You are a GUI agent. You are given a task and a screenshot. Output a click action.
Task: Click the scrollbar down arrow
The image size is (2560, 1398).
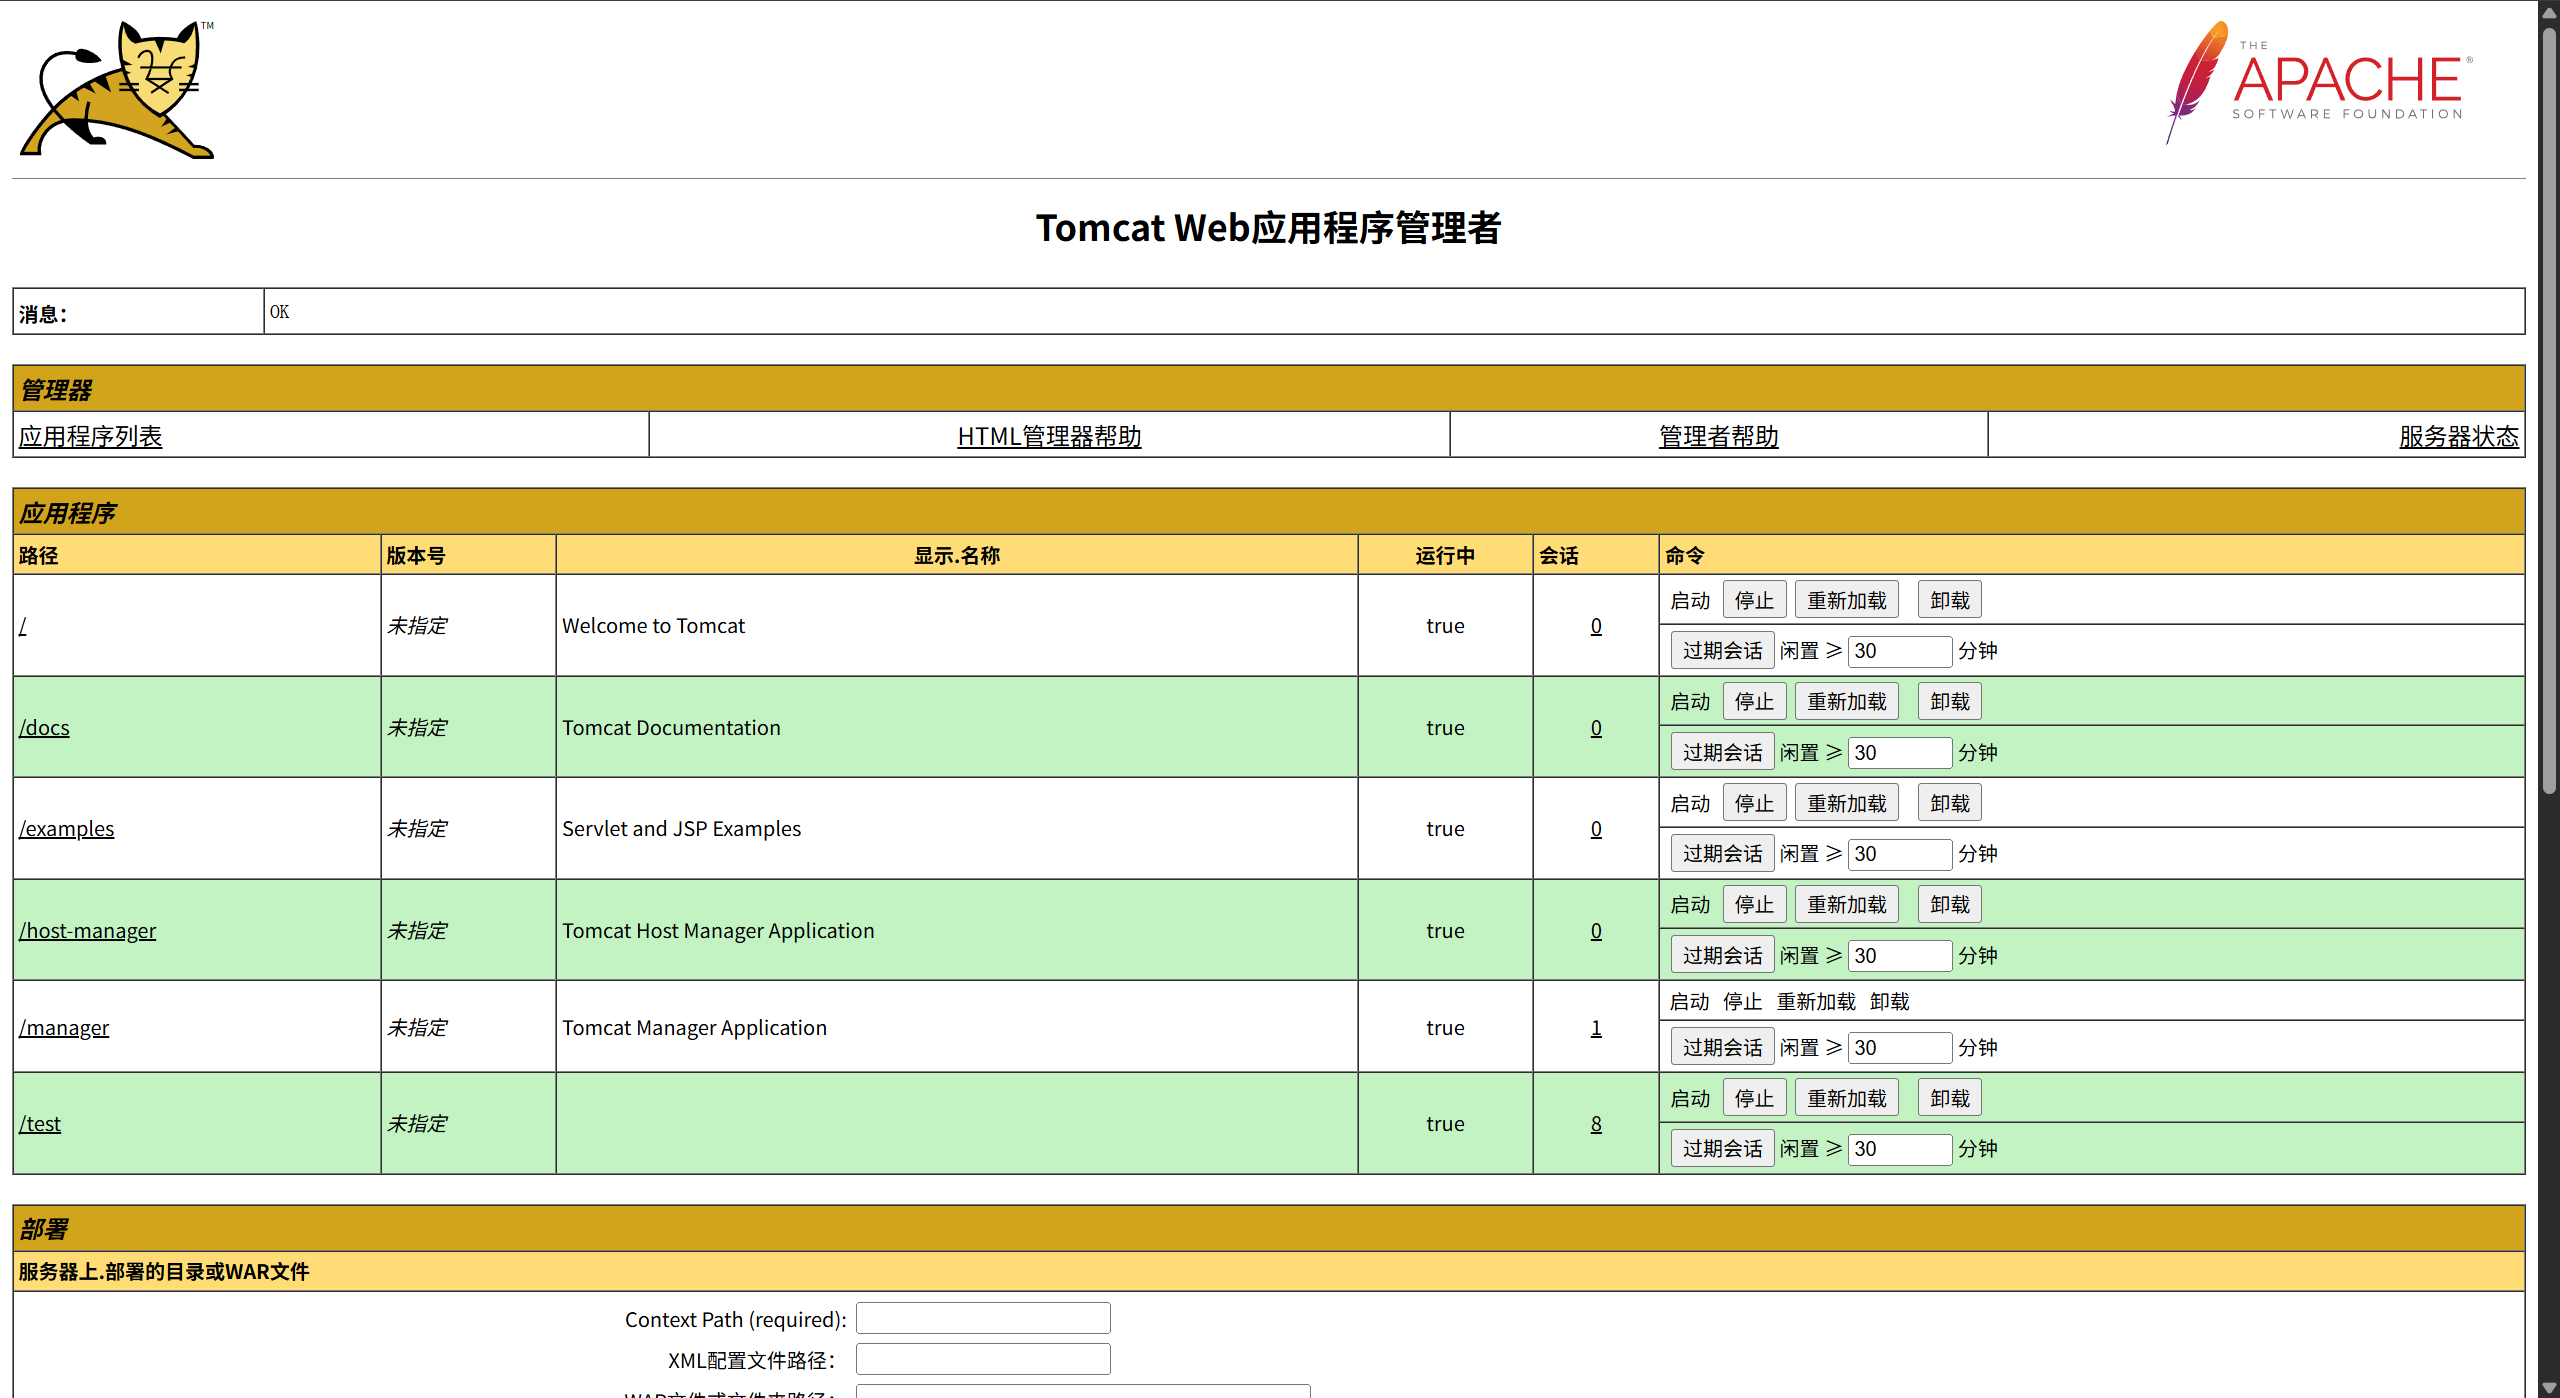2549,1388
